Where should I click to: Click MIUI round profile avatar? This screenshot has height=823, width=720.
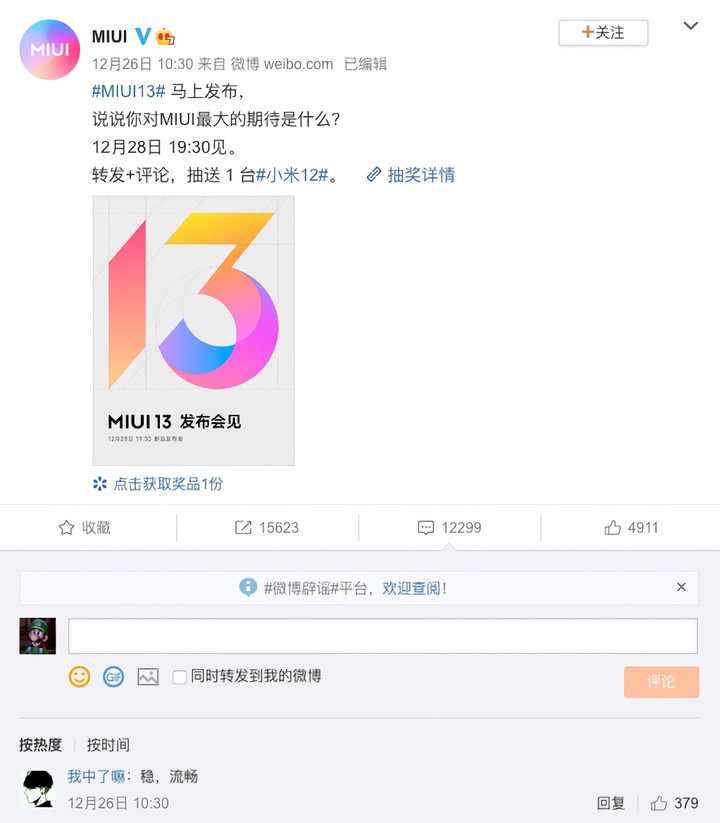click(x=49, y=49)
